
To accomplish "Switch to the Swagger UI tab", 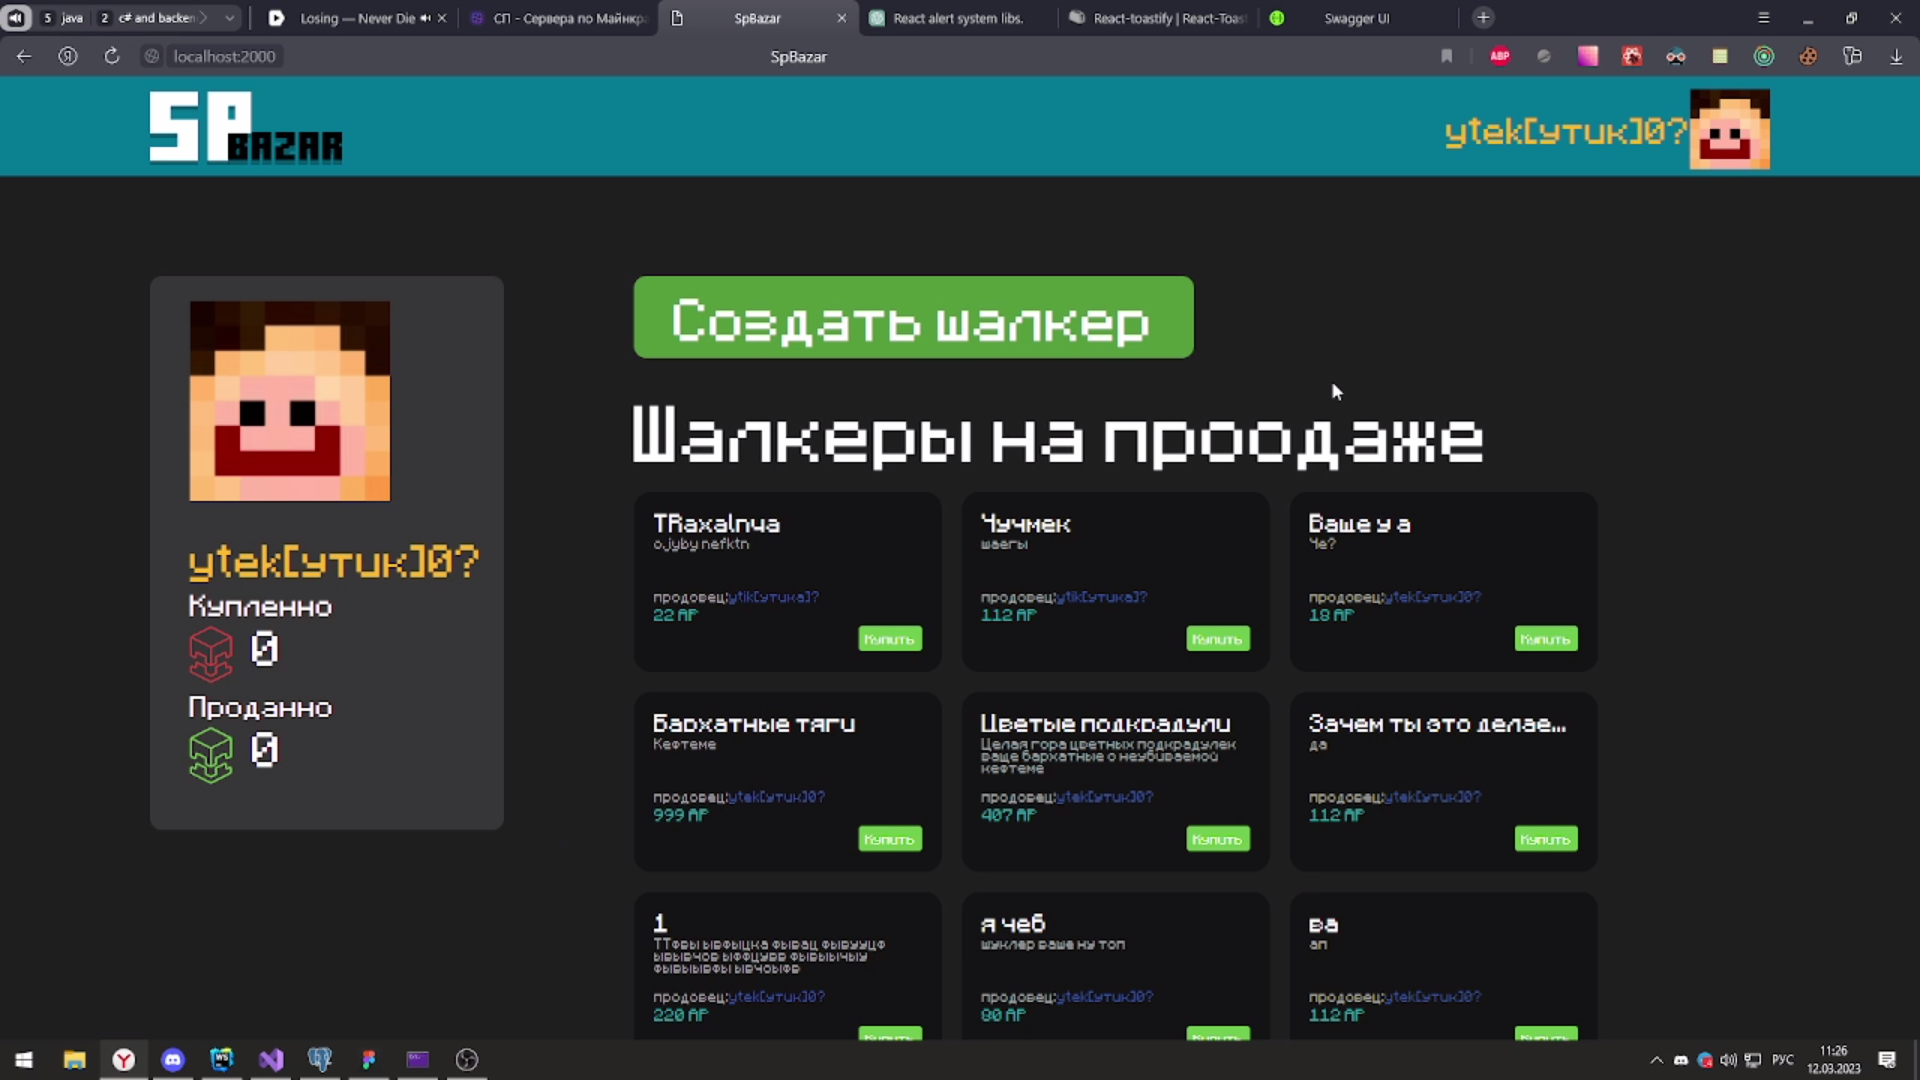I will 1356,17.
